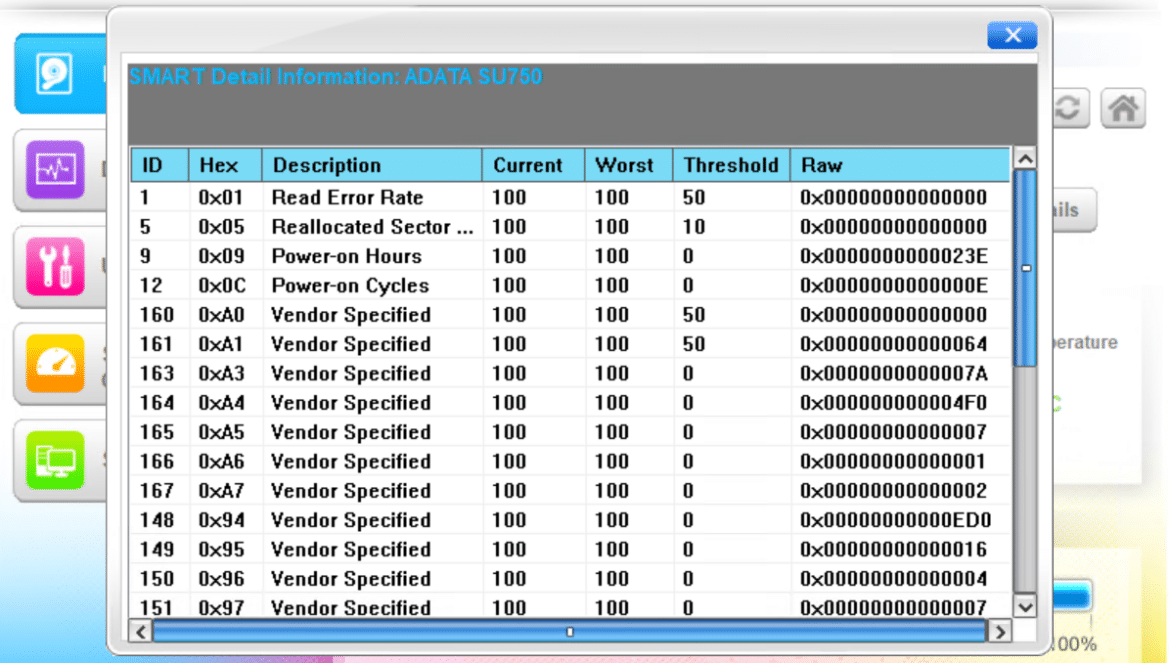Click hex value 0x01
Image resolution: width=1170 pixels, height=663 pixels.
pos(221,198)
